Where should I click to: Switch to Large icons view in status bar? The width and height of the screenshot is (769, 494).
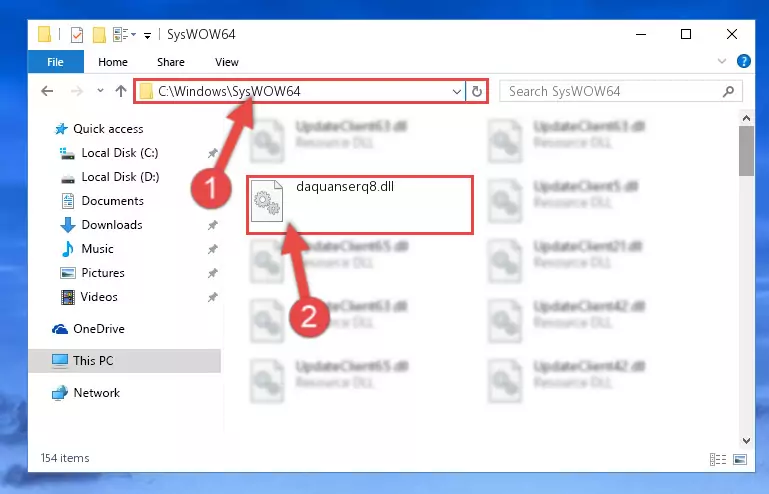click(740, 459)
